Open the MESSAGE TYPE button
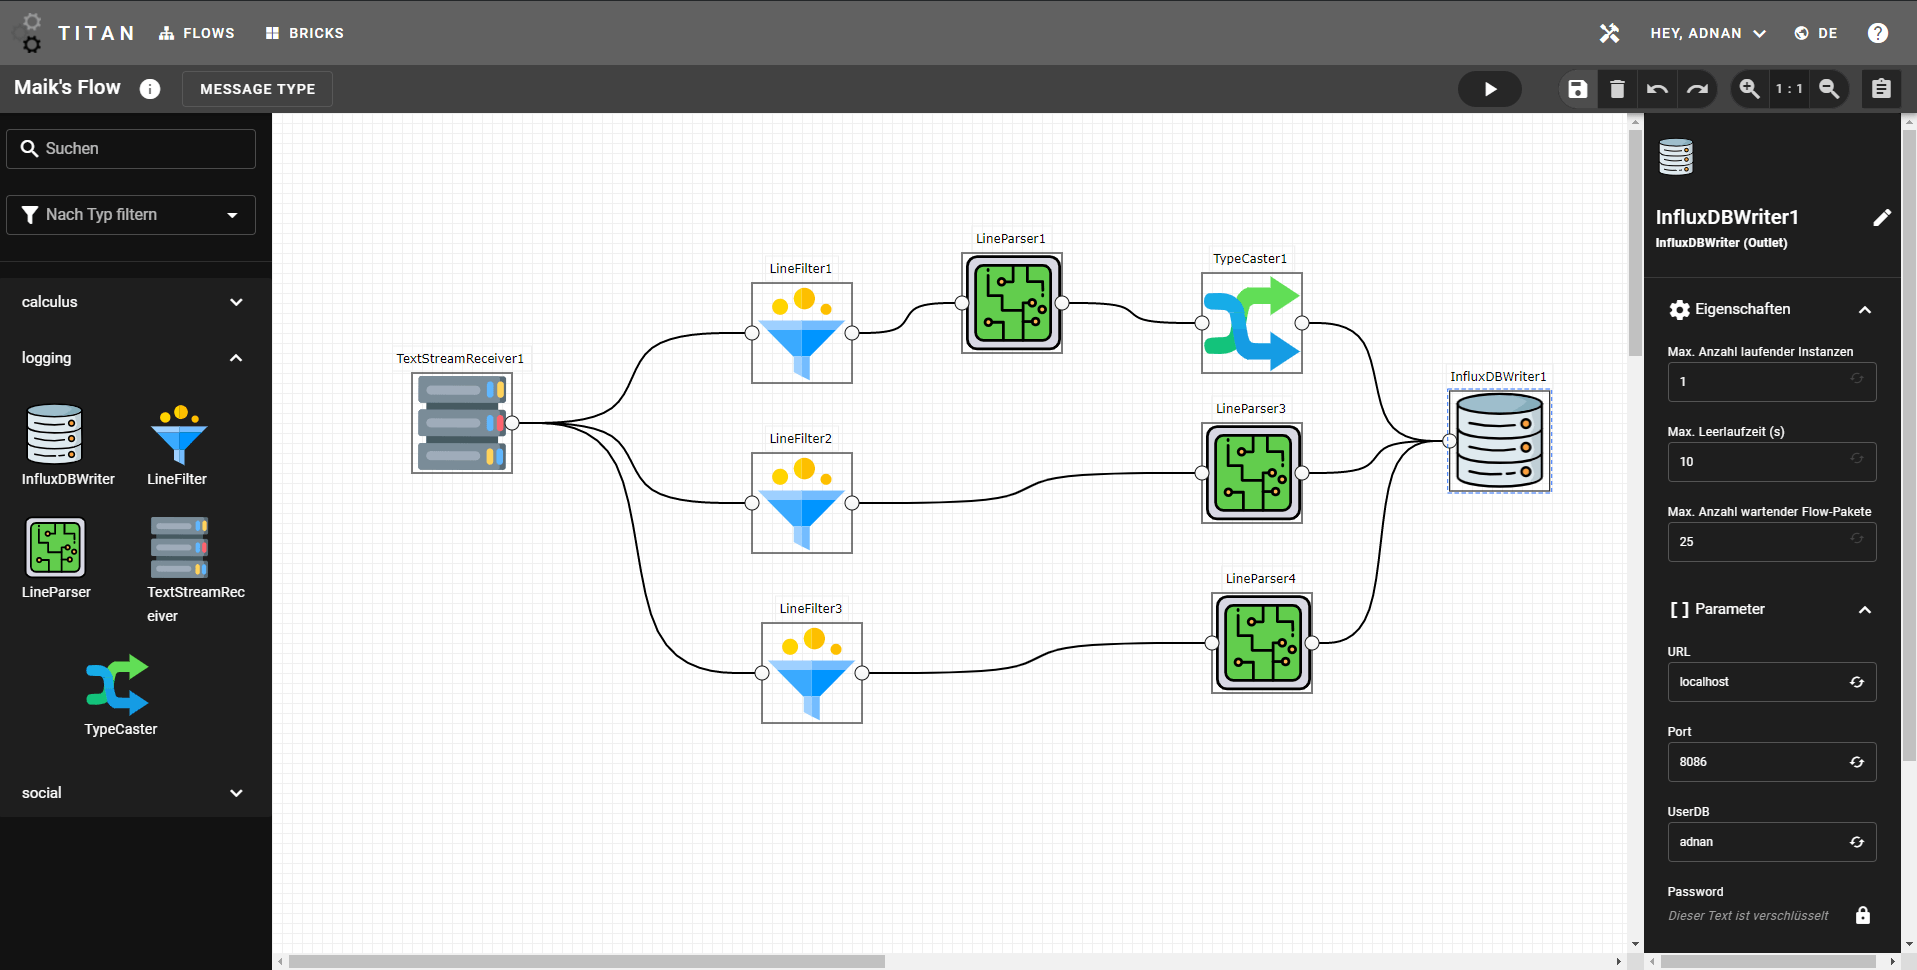 pyautogui.click(x=257, y=89)
